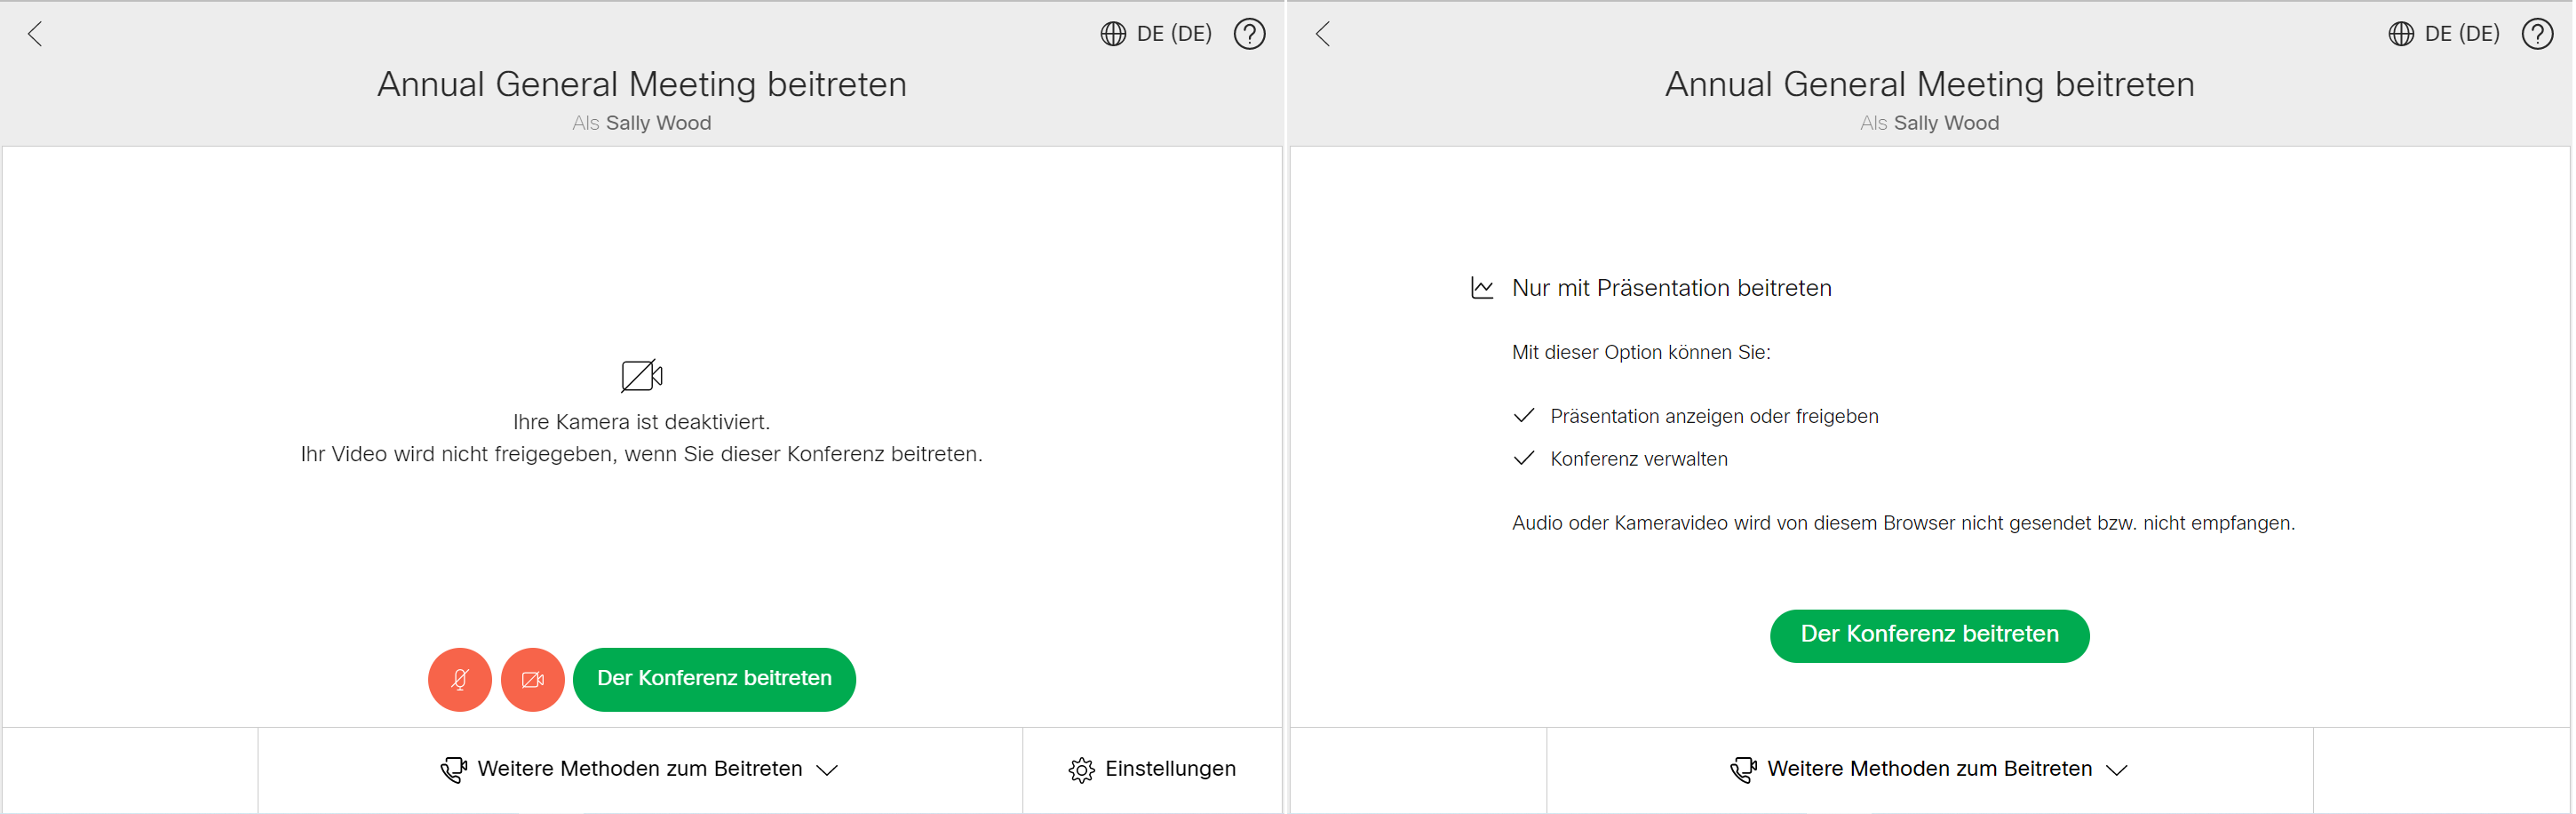This screenshot has height=814, width=2576.
Task: Open DE (DE) language selector on right
Action: click(x=2444, y=34)
